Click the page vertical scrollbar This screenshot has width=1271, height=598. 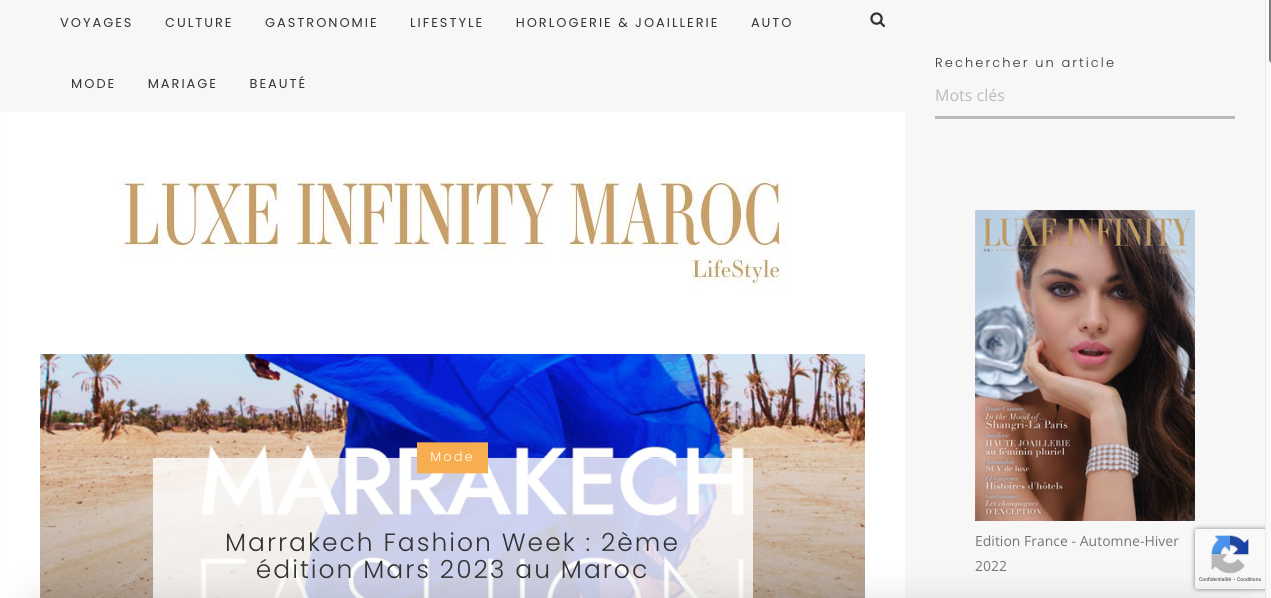tap(1266, 299)
